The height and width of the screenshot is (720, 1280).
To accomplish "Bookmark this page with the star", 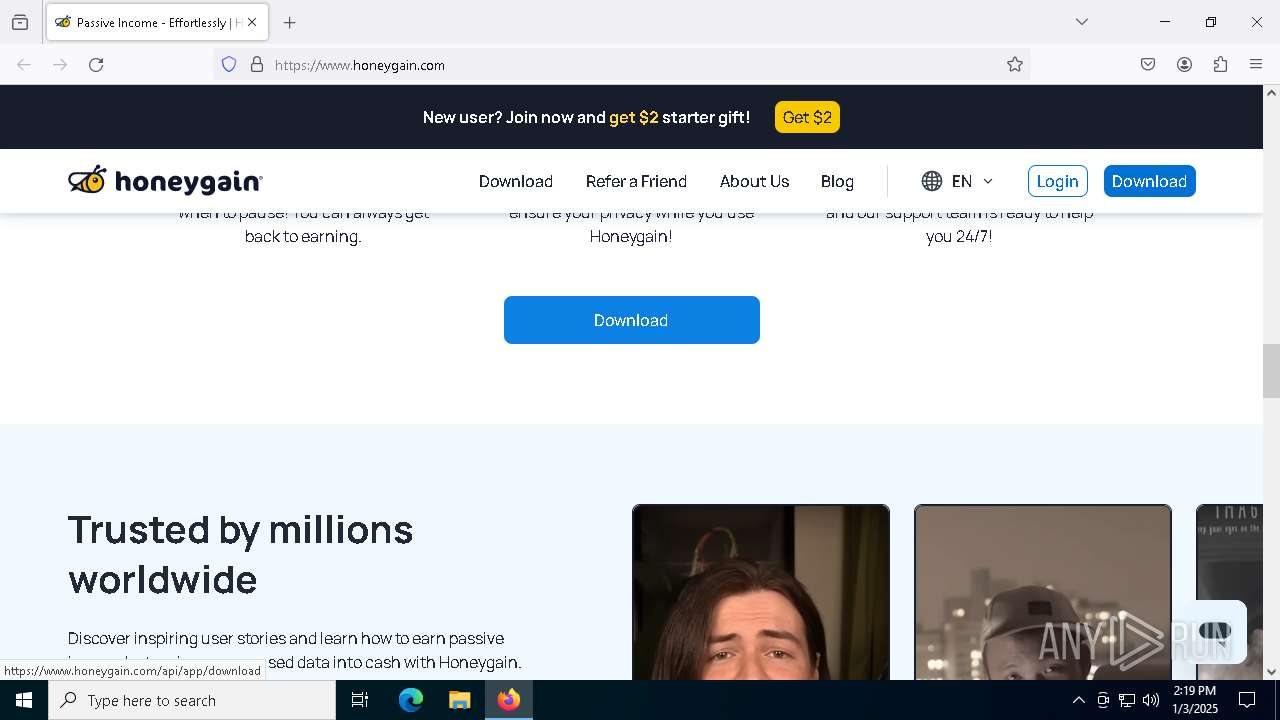I will pyautogui.click(x=1015, y=65).
